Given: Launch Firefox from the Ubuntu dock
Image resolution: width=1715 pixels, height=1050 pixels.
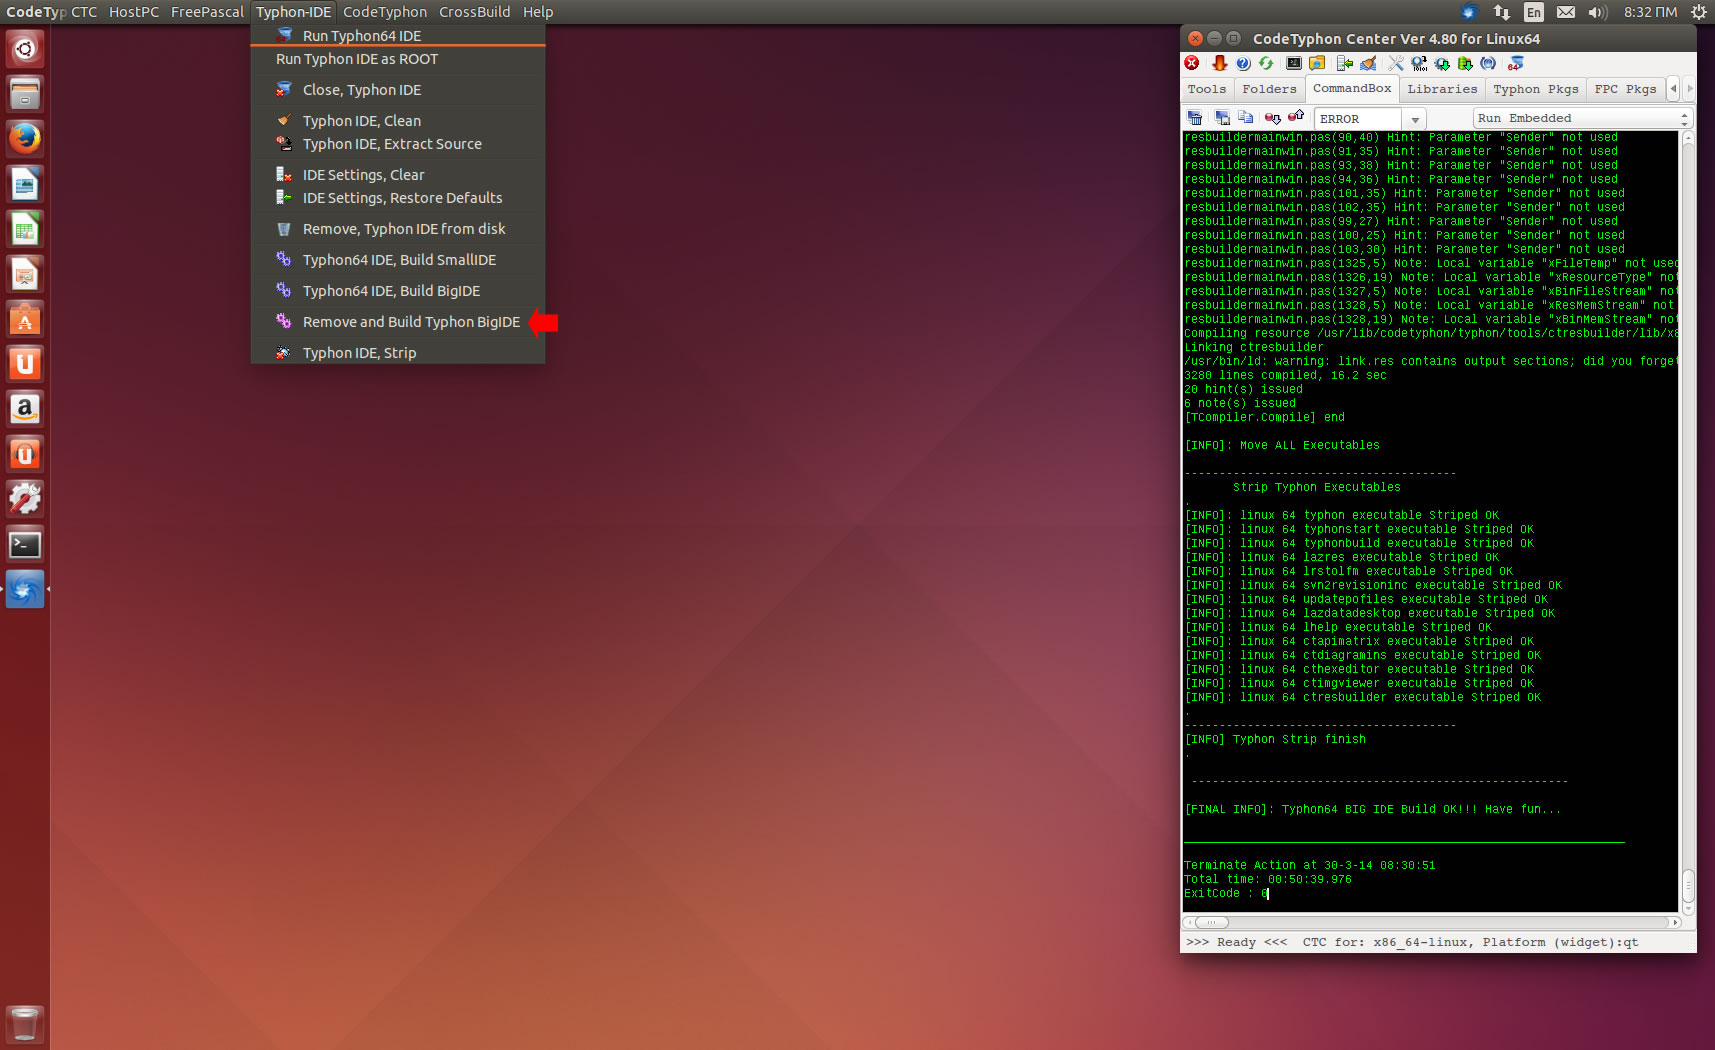Looking at the screenshot, I should (25, 139).
